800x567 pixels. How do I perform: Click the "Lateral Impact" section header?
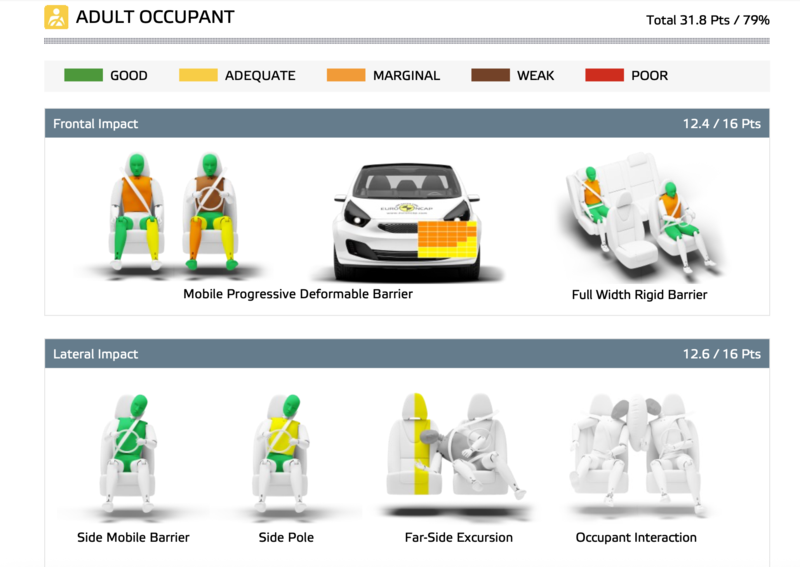pyautogui.click(x=407, y=354)
